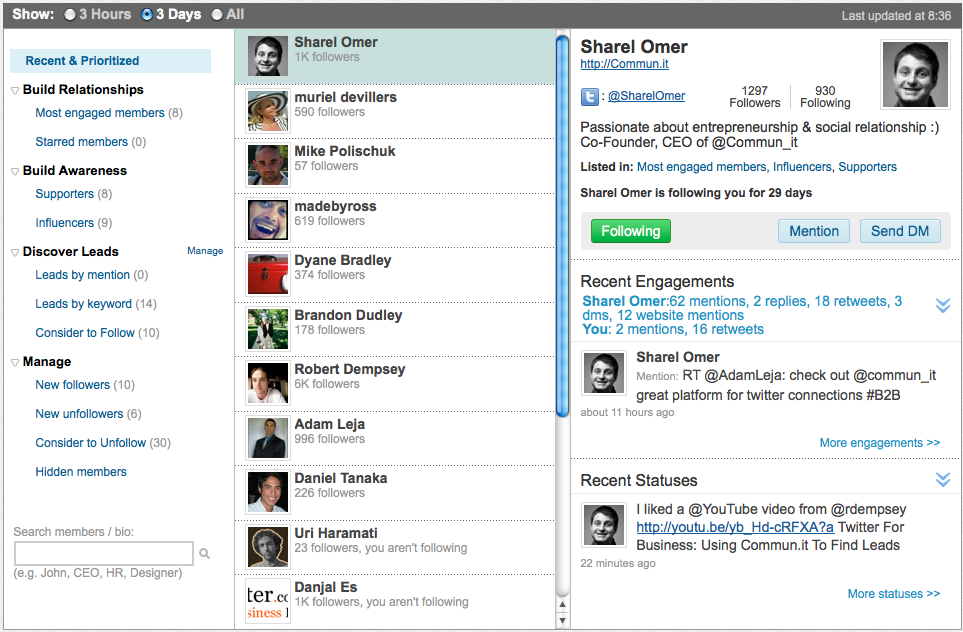Open Dyane Bradley's red avatar thumbnail
The width and height of the screenshot is (963, 632).
point(267,274)
